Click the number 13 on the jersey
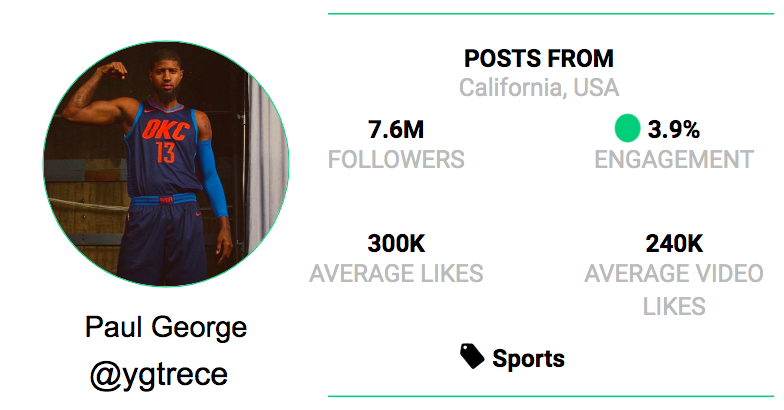 click(165, 153)
